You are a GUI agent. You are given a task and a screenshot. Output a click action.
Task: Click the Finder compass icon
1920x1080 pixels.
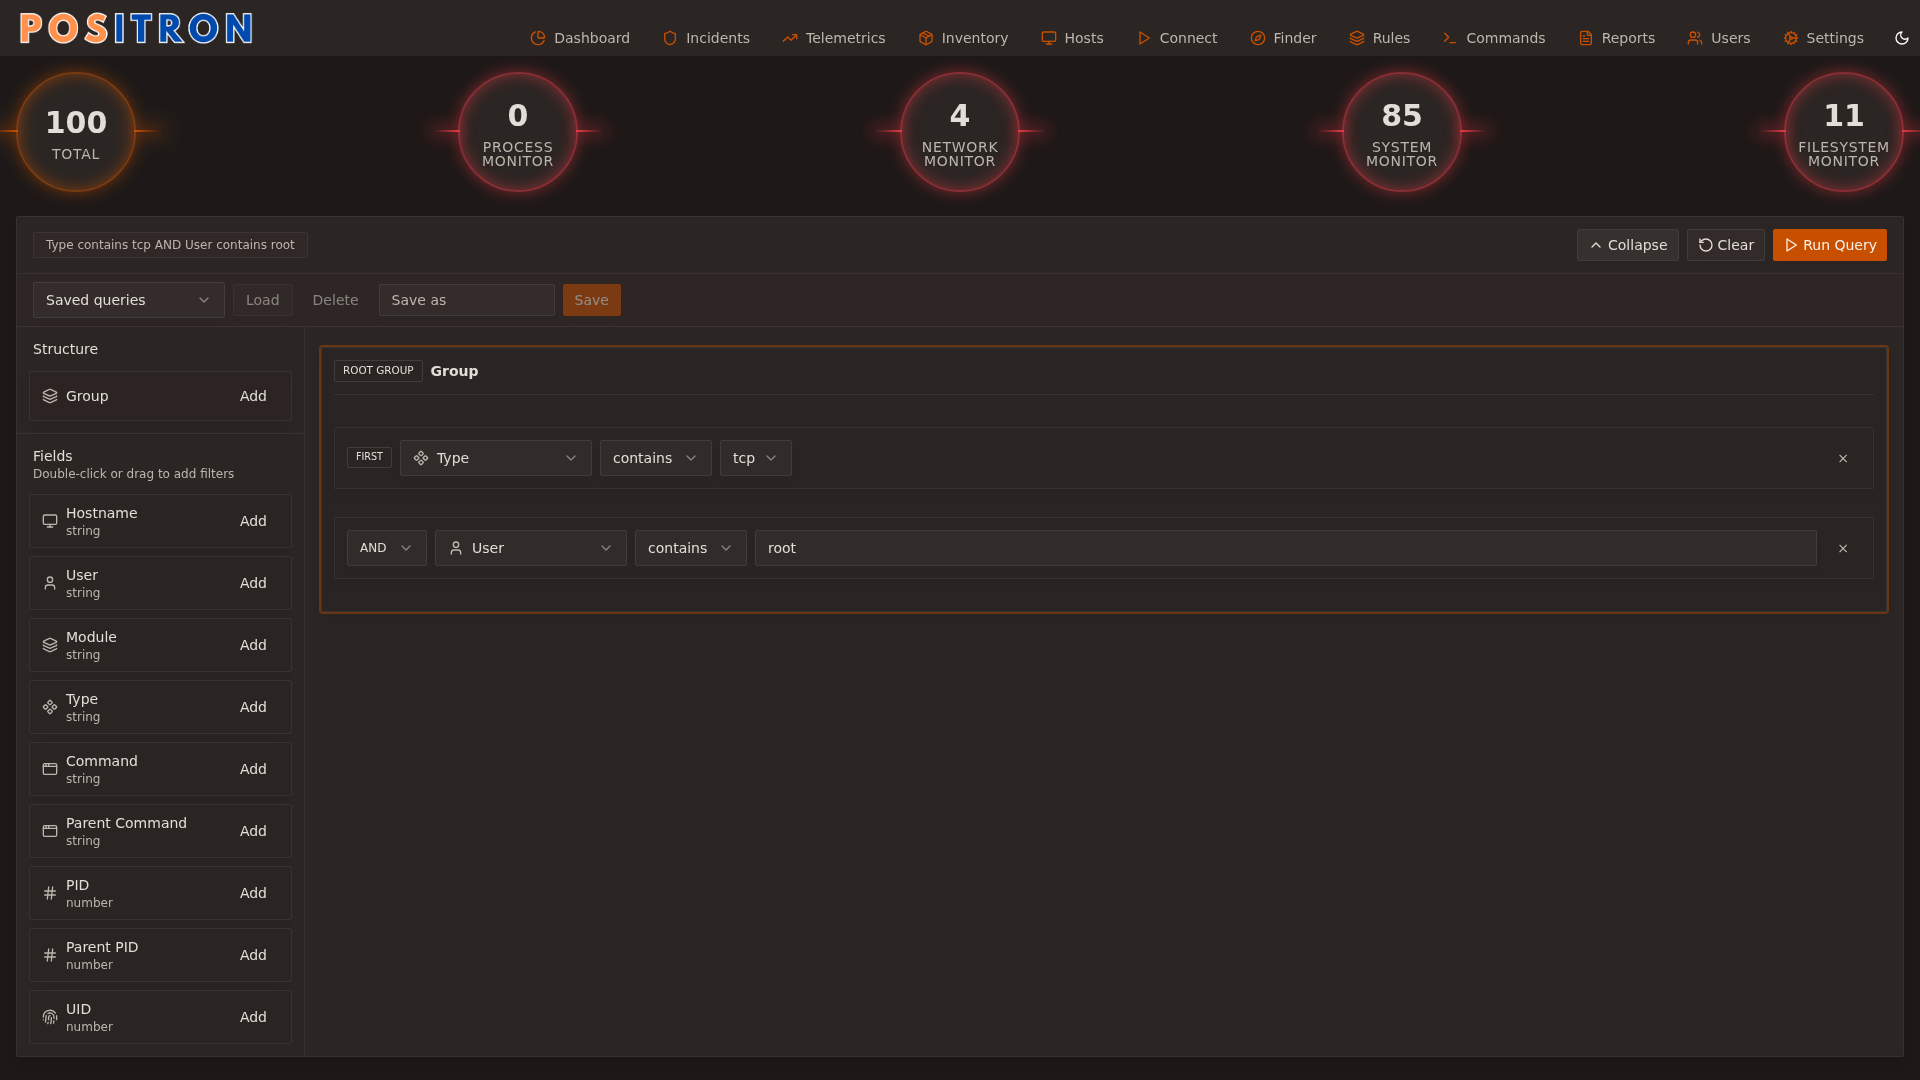[x=1256, y=38]
